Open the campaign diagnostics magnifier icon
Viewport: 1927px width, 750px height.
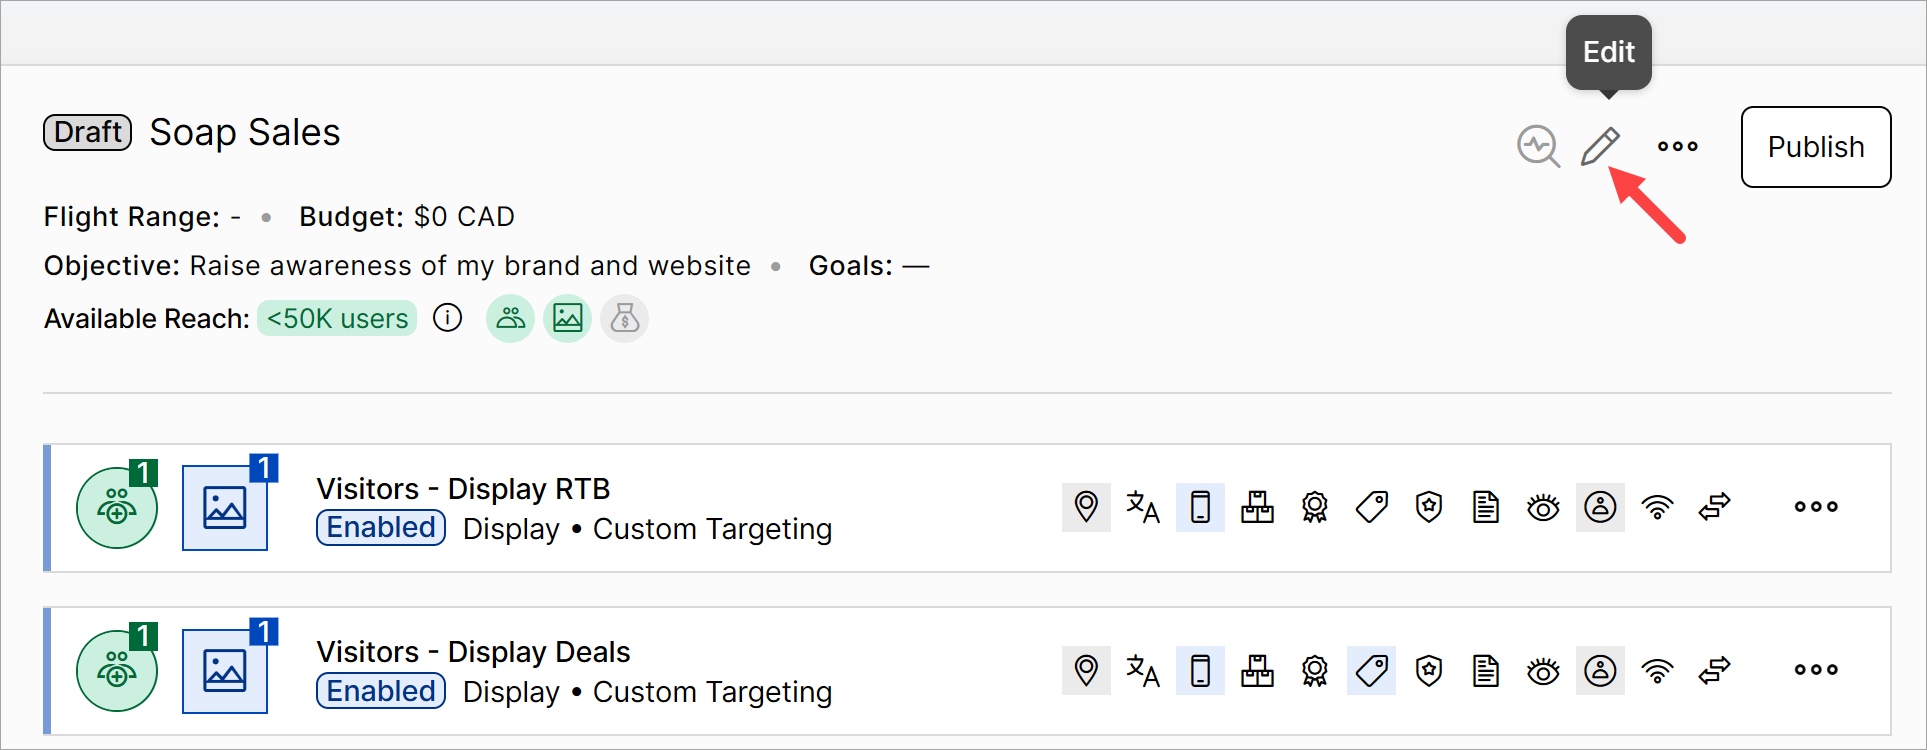1538,147
